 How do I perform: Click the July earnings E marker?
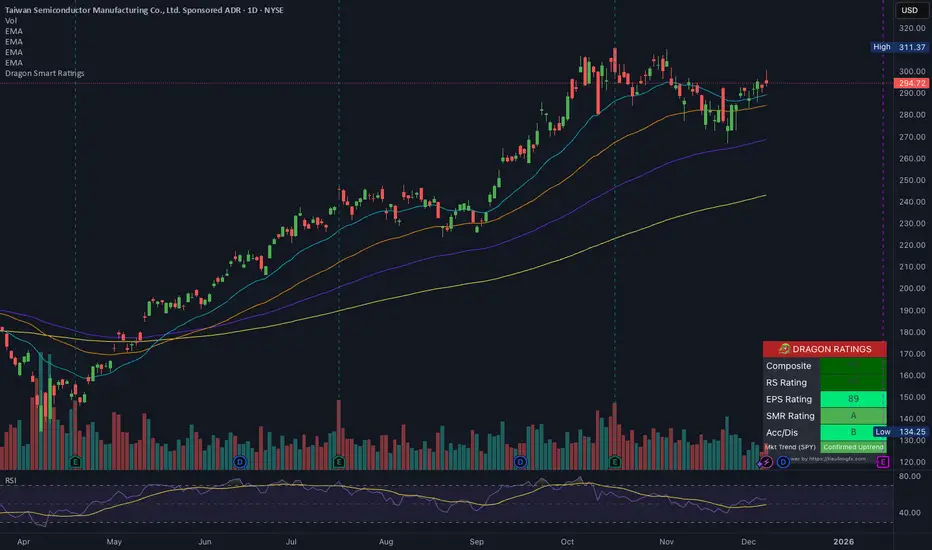339,461
